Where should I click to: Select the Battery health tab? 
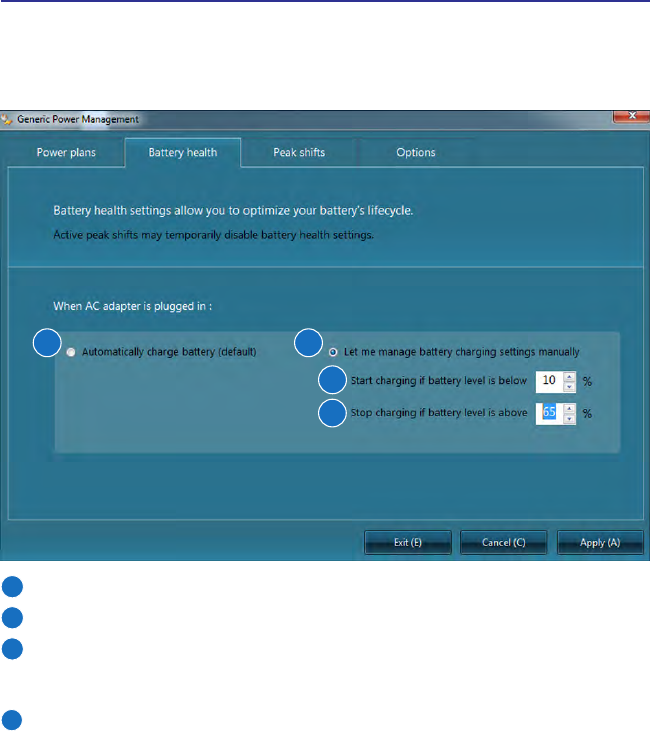coord(183,153)
